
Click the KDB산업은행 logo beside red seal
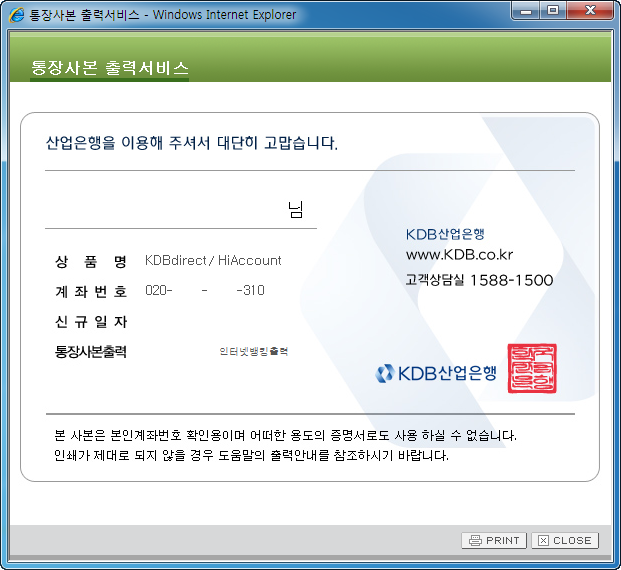435,373
